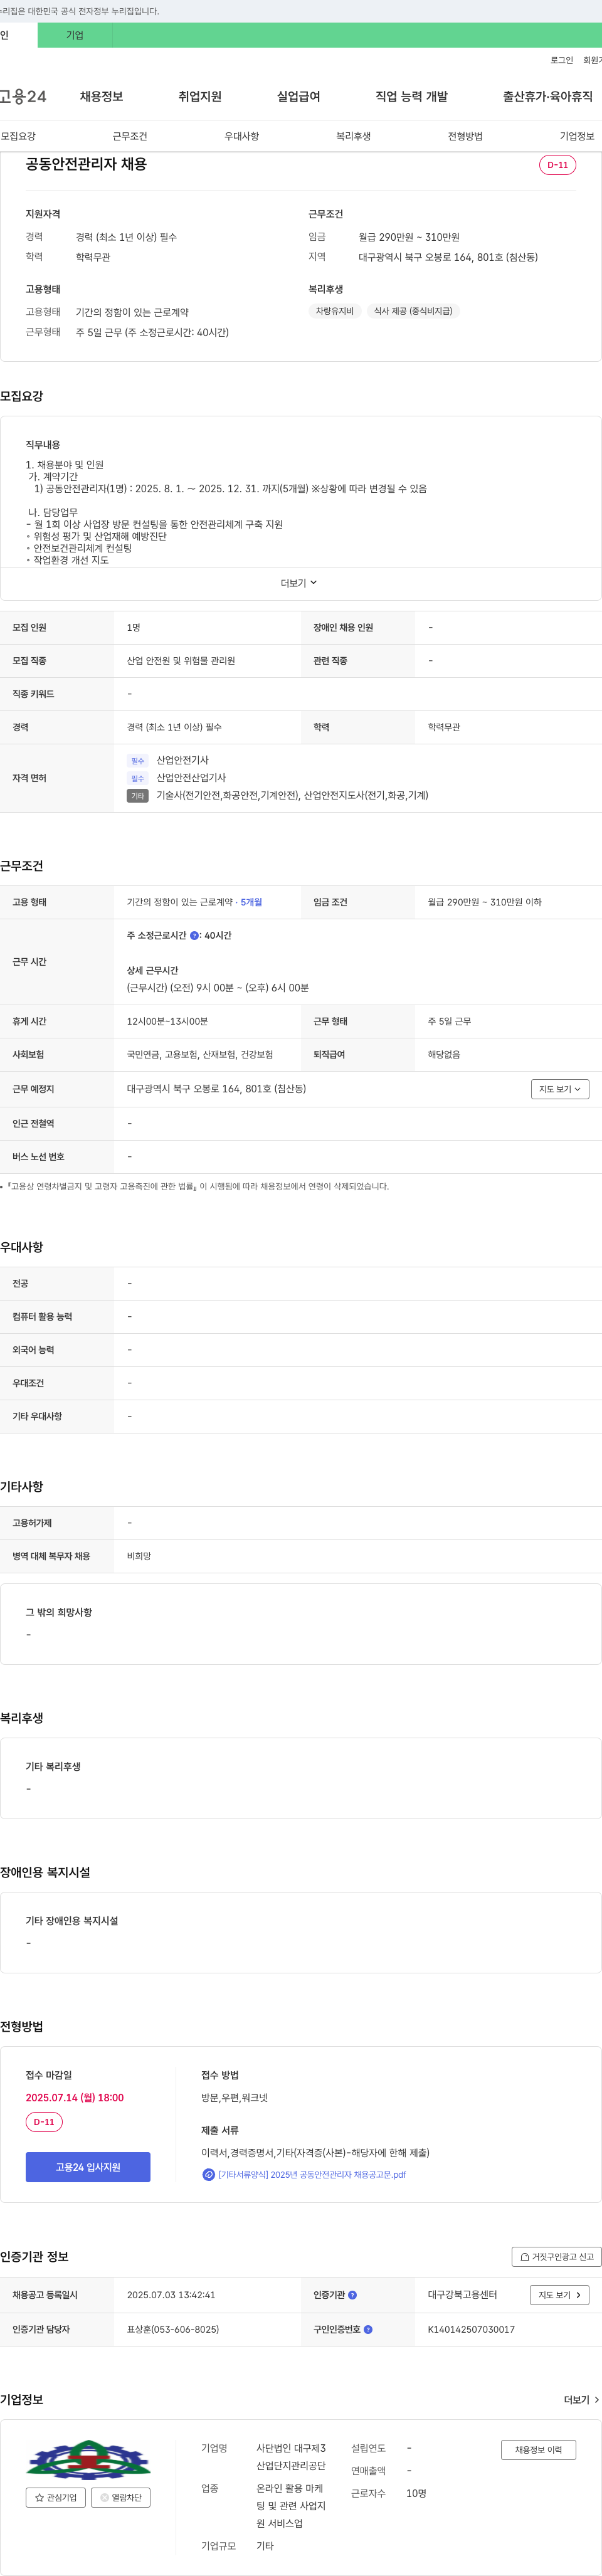
Task: Jump to 복리후생 section tab
Action: [354, 136]
